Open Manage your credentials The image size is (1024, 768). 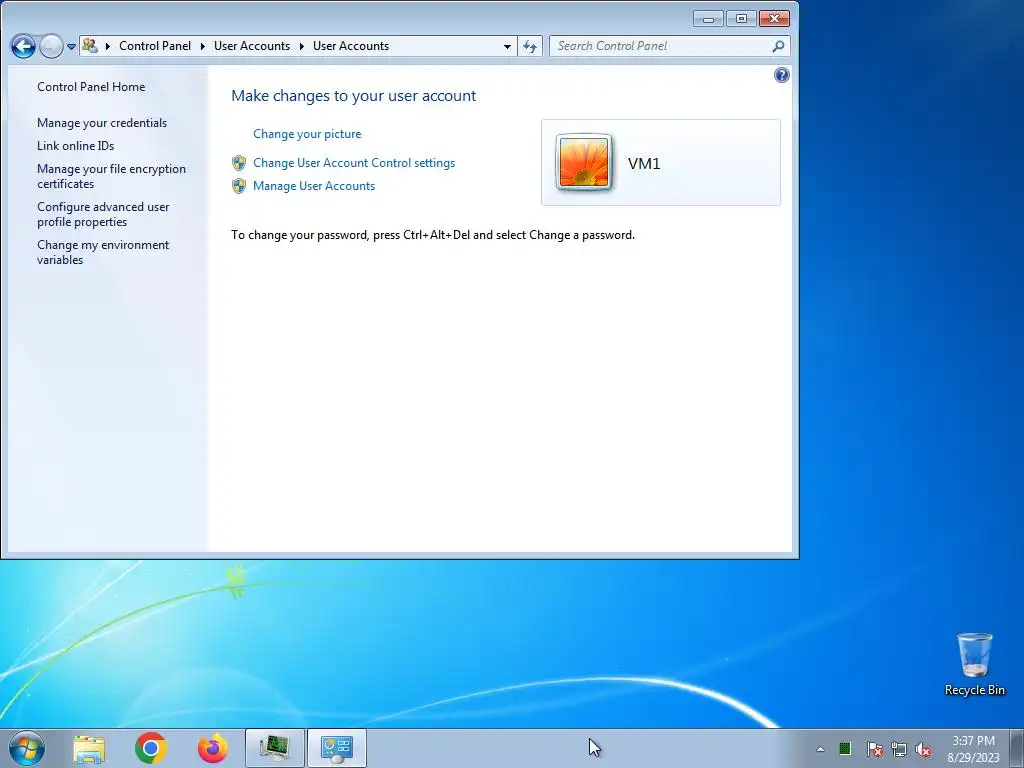102,123
